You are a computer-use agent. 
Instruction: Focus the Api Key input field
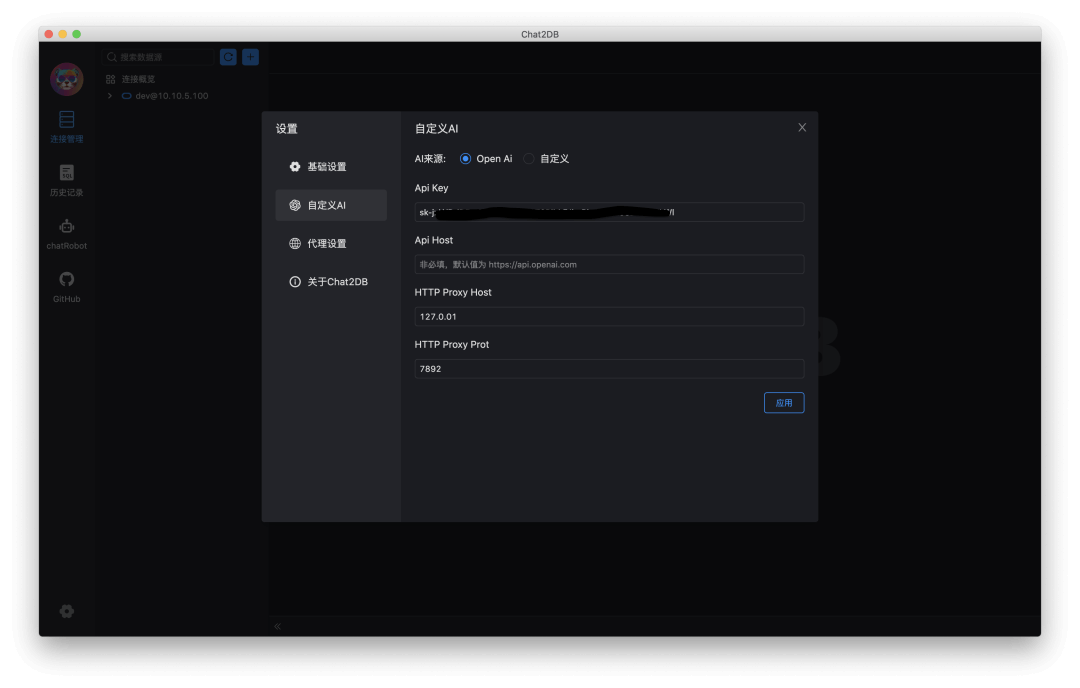click(610, 212)
